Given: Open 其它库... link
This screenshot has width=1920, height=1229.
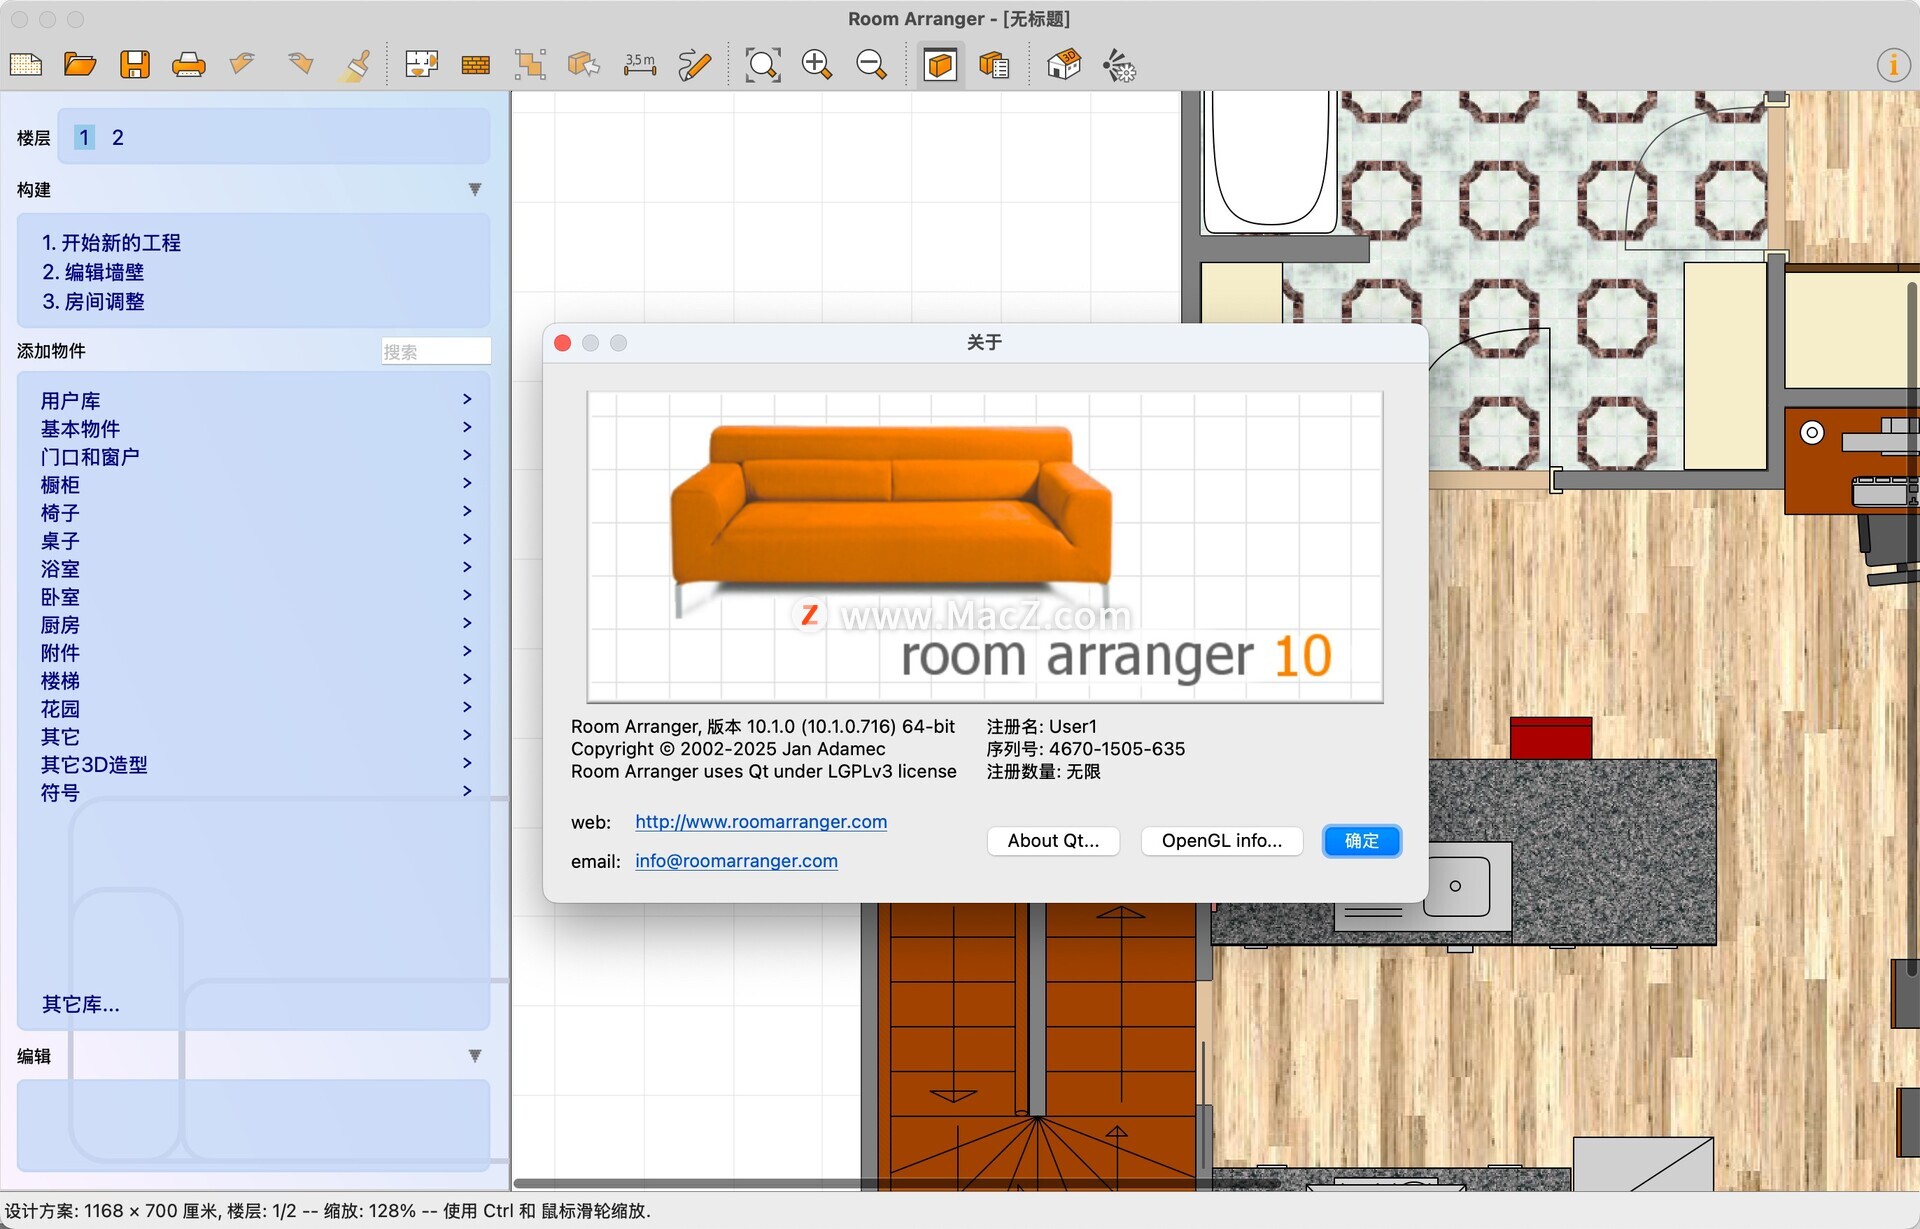Looking at the screenshot, I should click(80, 1004).
